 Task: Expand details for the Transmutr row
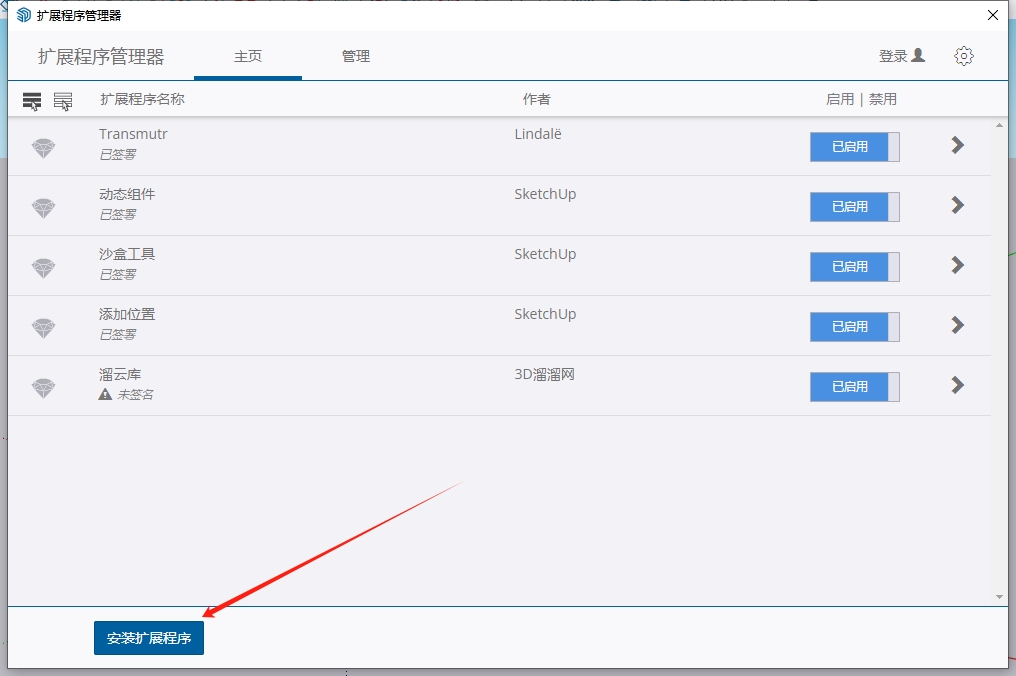[957, 146]
